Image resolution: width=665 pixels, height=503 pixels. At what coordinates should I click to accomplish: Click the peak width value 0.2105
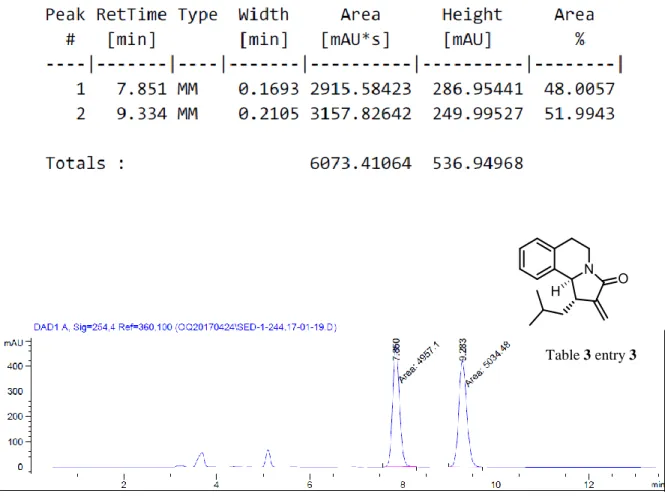(x=268, y=114)
